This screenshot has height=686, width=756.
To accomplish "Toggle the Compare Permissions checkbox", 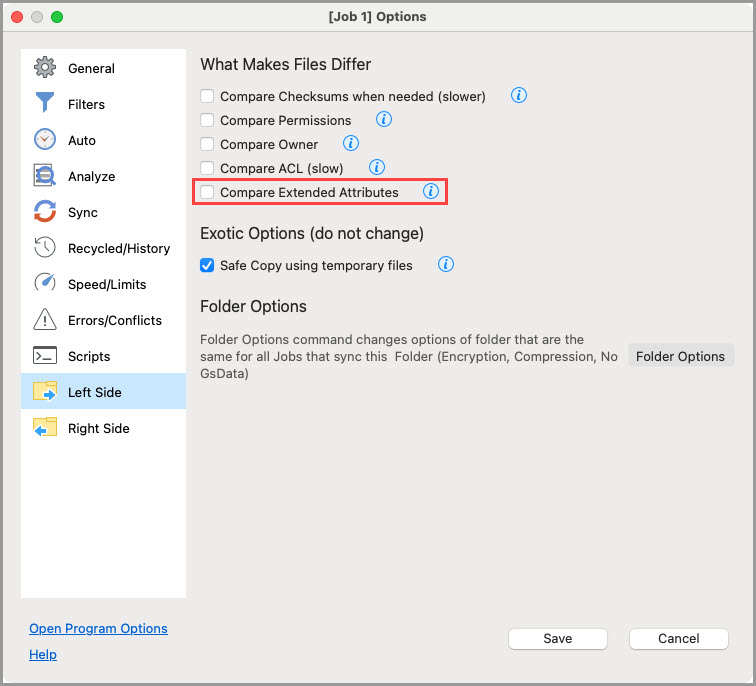I will pos(207,121).
